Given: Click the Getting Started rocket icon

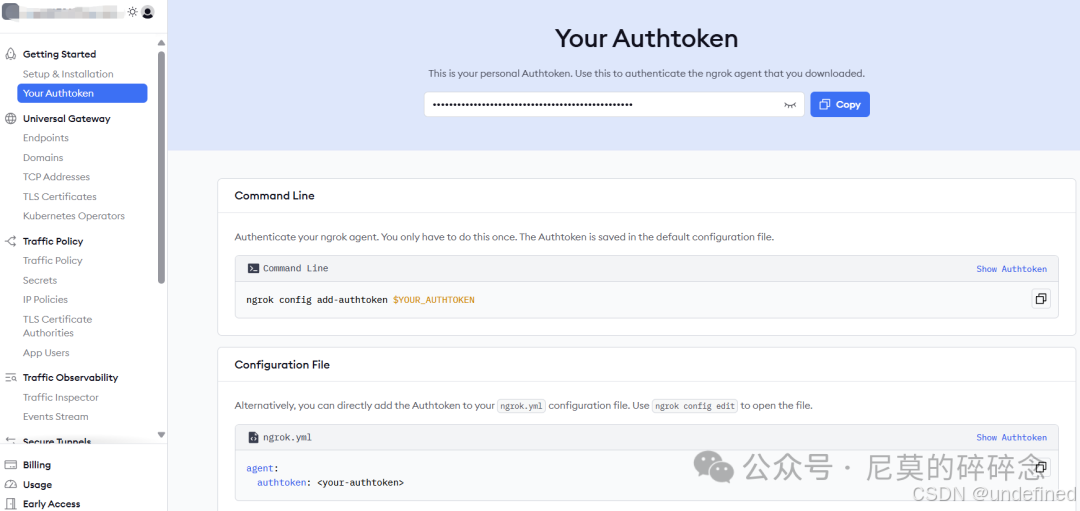Looking at the screenshot, I should coord(10,54).
